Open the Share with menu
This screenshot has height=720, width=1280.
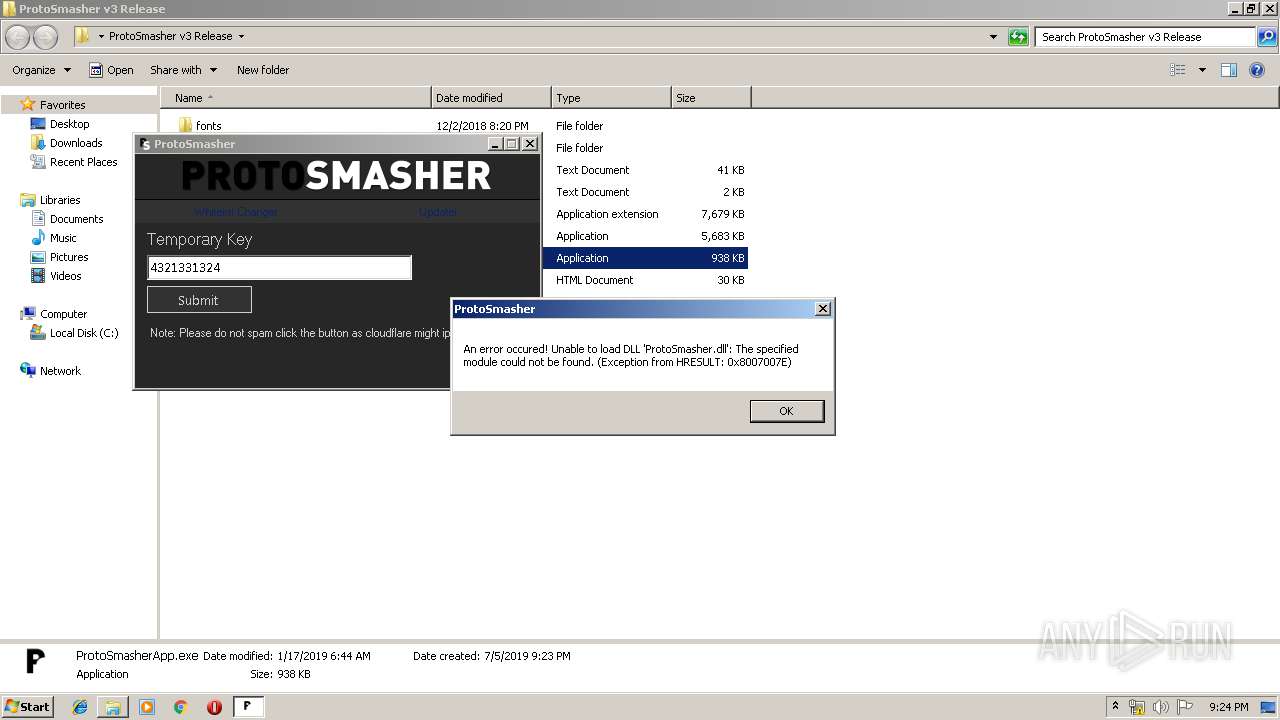pyautogui.click(x=183, y=70)
